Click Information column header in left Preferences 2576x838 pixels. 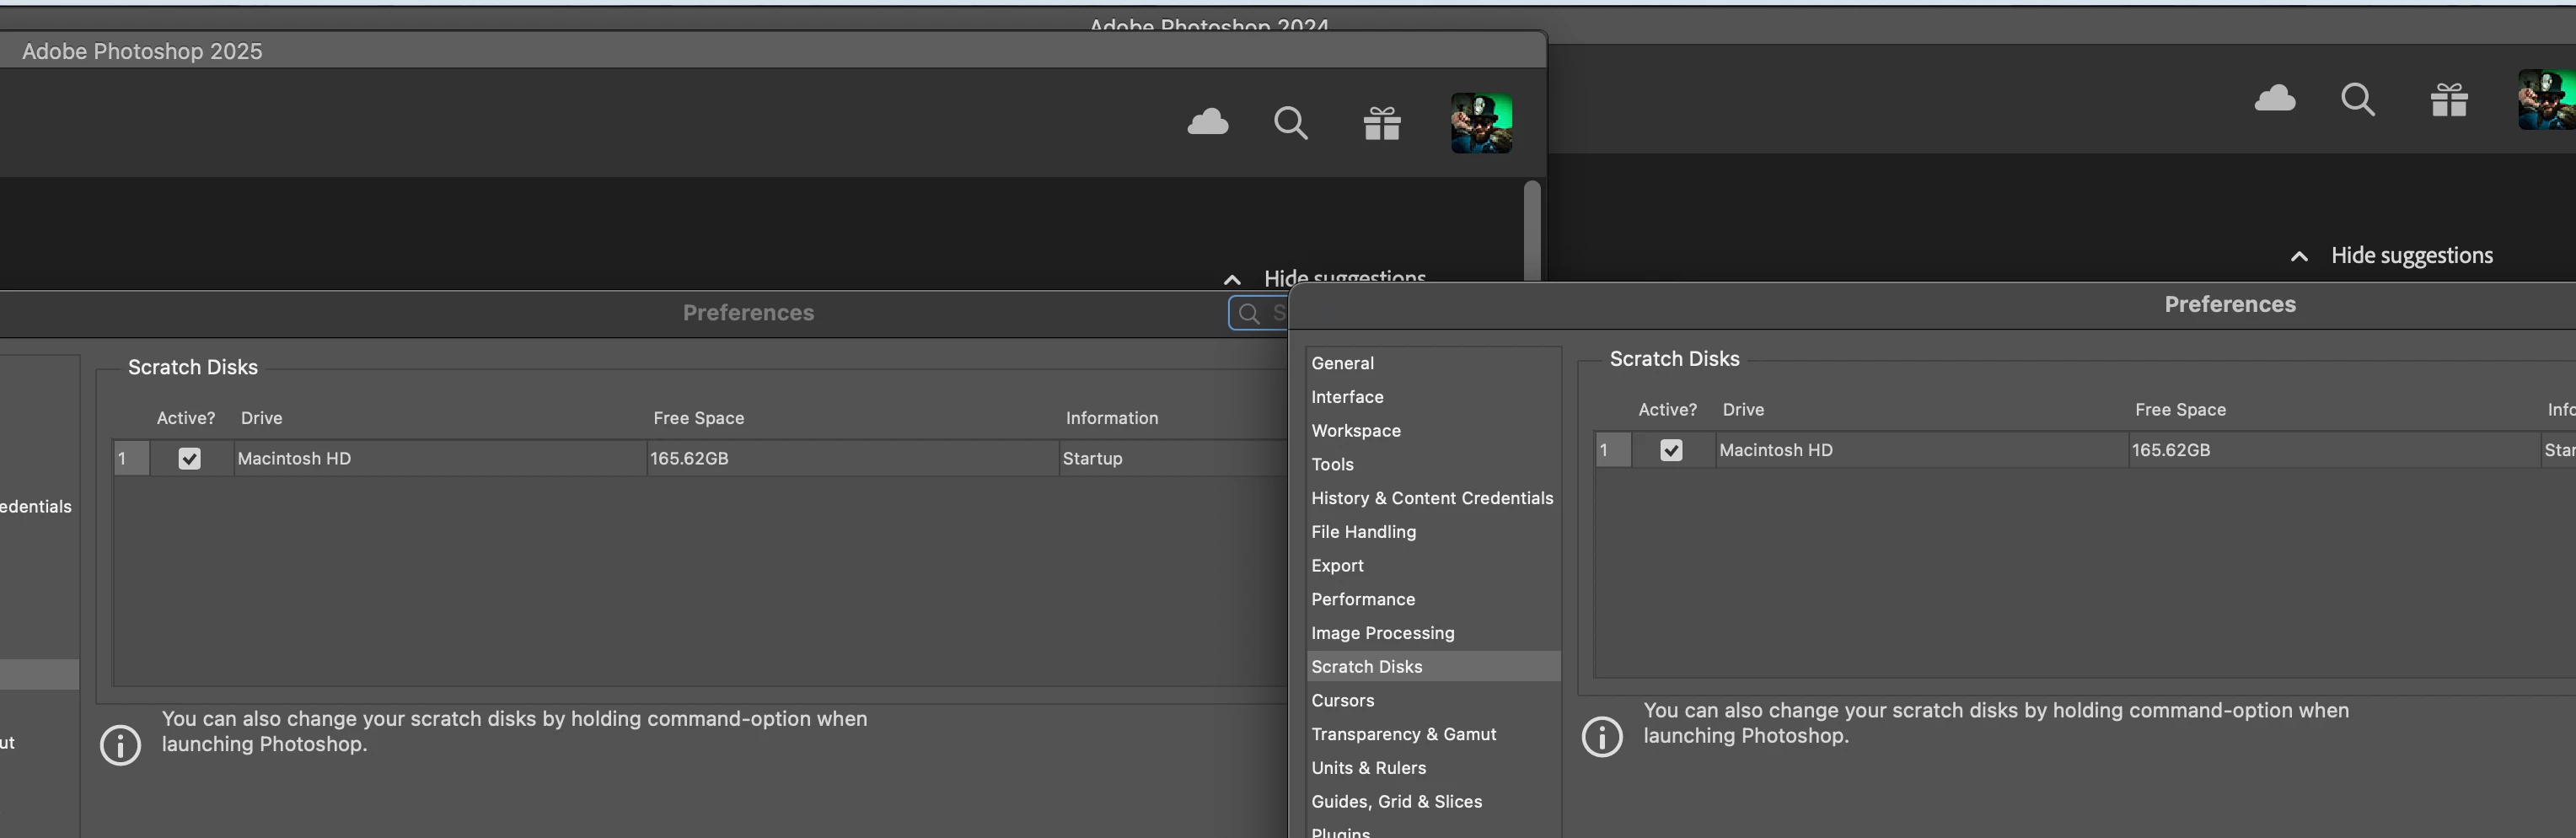(1112, 418)
